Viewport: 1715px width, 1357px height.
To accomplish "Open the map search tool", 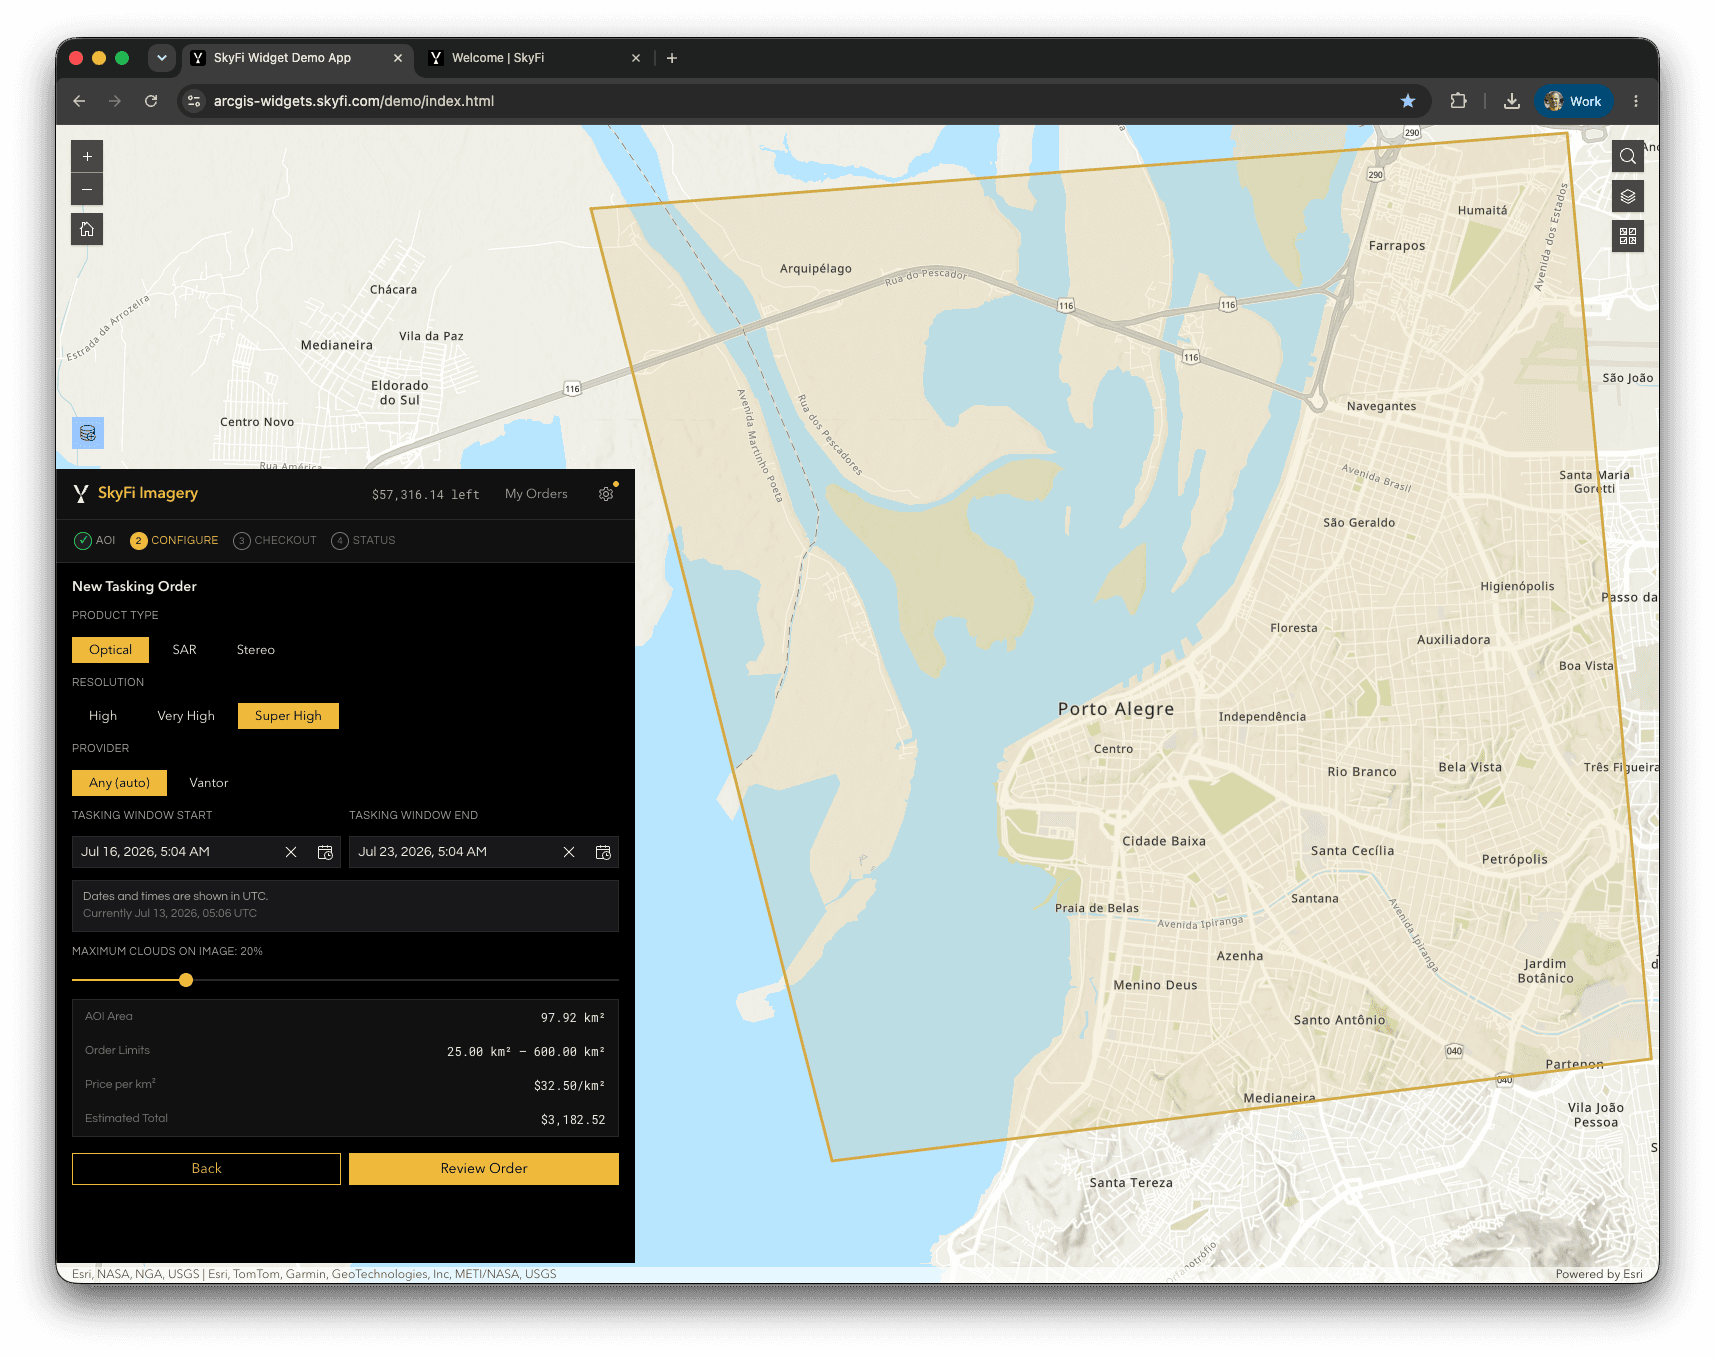I will click(x=1628, y=156).
